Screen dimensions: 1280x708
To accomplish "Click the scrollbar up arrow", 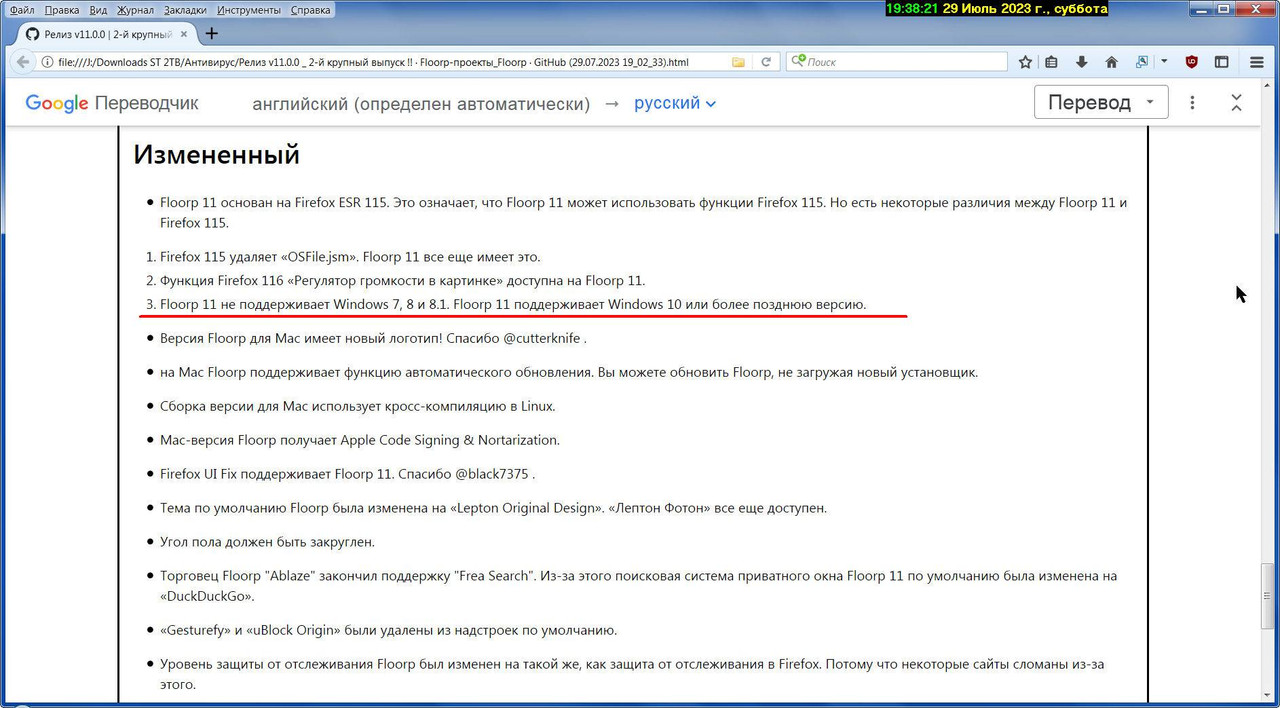I will click(x=1268, y=87).
